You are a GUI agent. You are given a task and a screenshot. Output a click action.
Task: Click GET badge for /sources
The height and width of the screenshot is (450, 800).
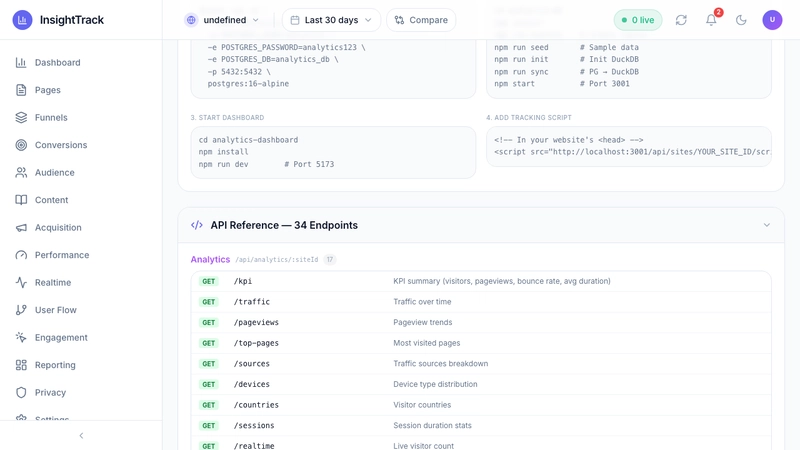(209, 364)
